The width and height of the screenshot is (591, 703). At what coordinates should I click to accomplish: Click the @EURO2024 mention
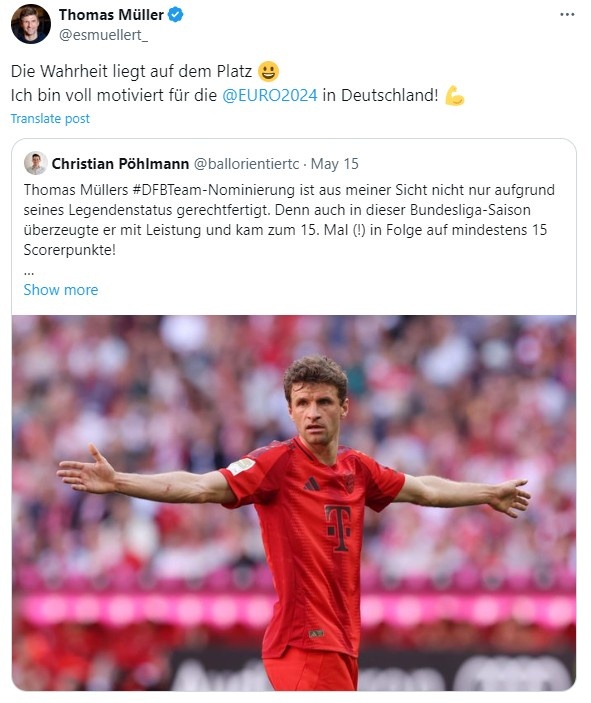[x=270, y=95]
